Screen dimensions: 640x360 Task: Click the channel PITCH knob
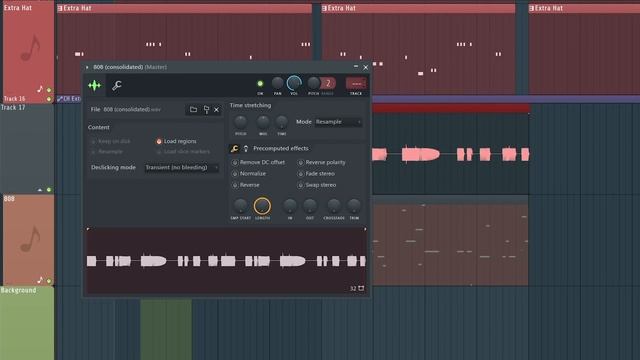coord(313,83)
